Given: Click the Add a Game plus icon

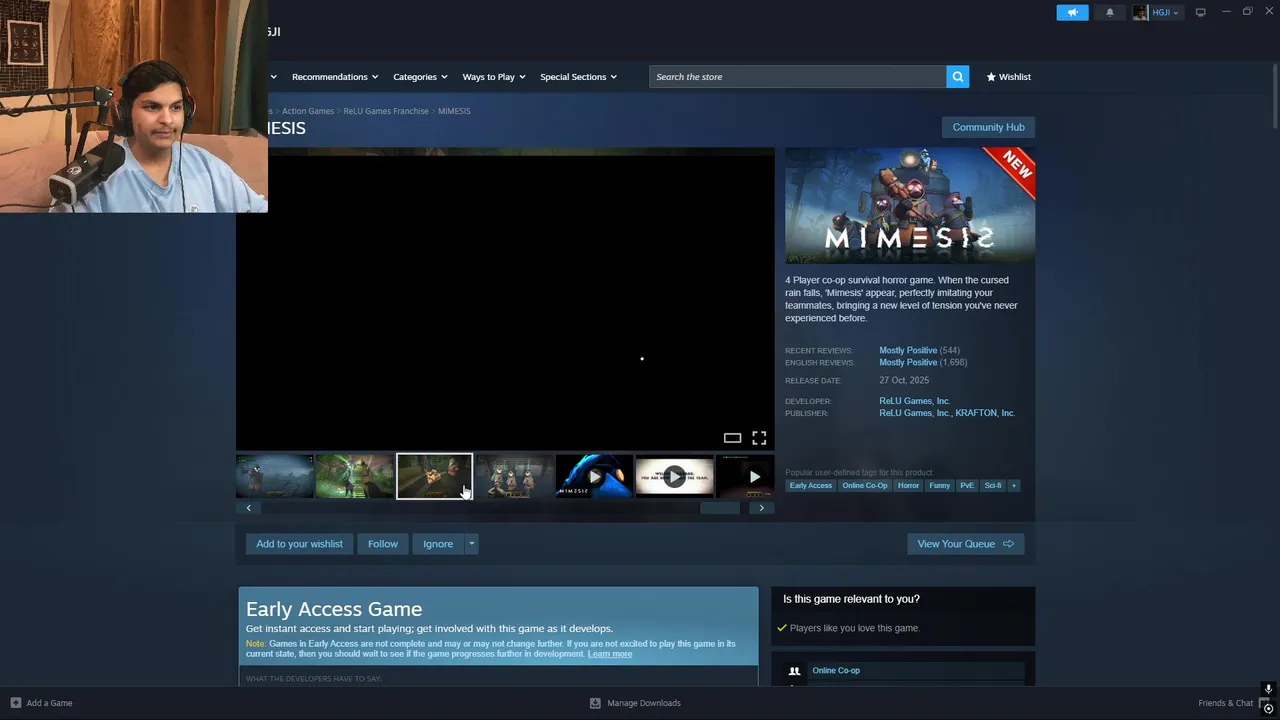Looking at the screenshot, I should tap(16, 703).
